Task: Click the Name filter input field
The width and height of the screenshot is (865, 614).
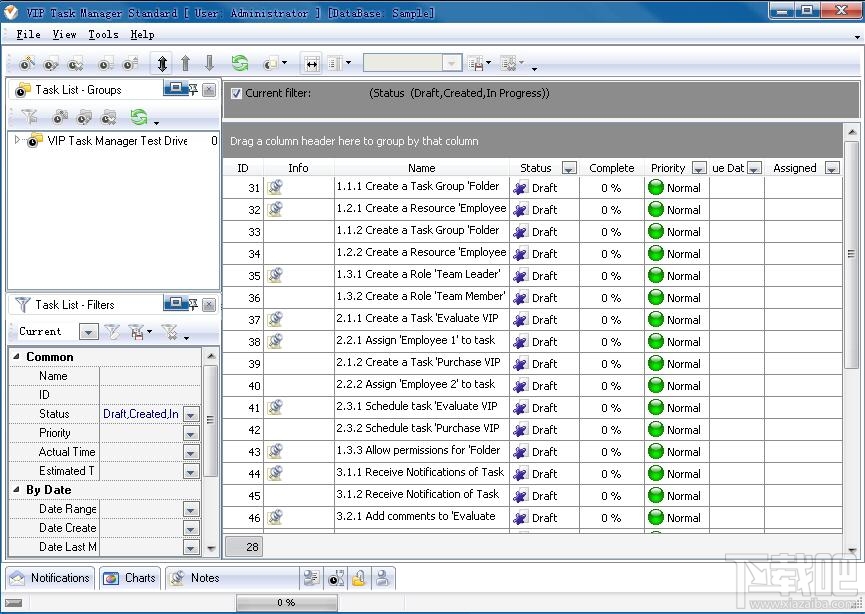Action: (x=150, y=376)
